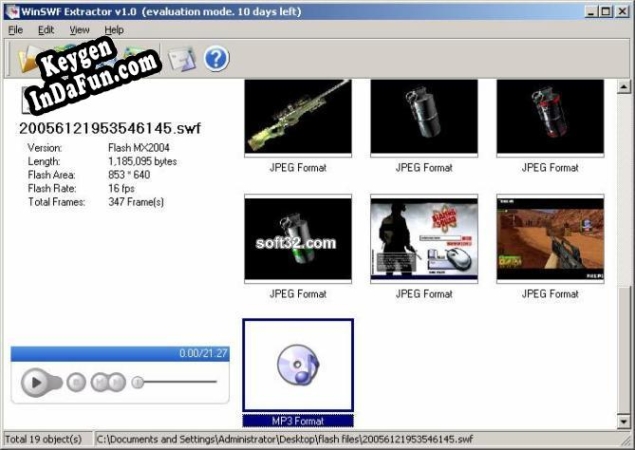Select the green grenade JPEG thumbnail
This screenshot has width=635, height=450.
click(x=298, y=239)
